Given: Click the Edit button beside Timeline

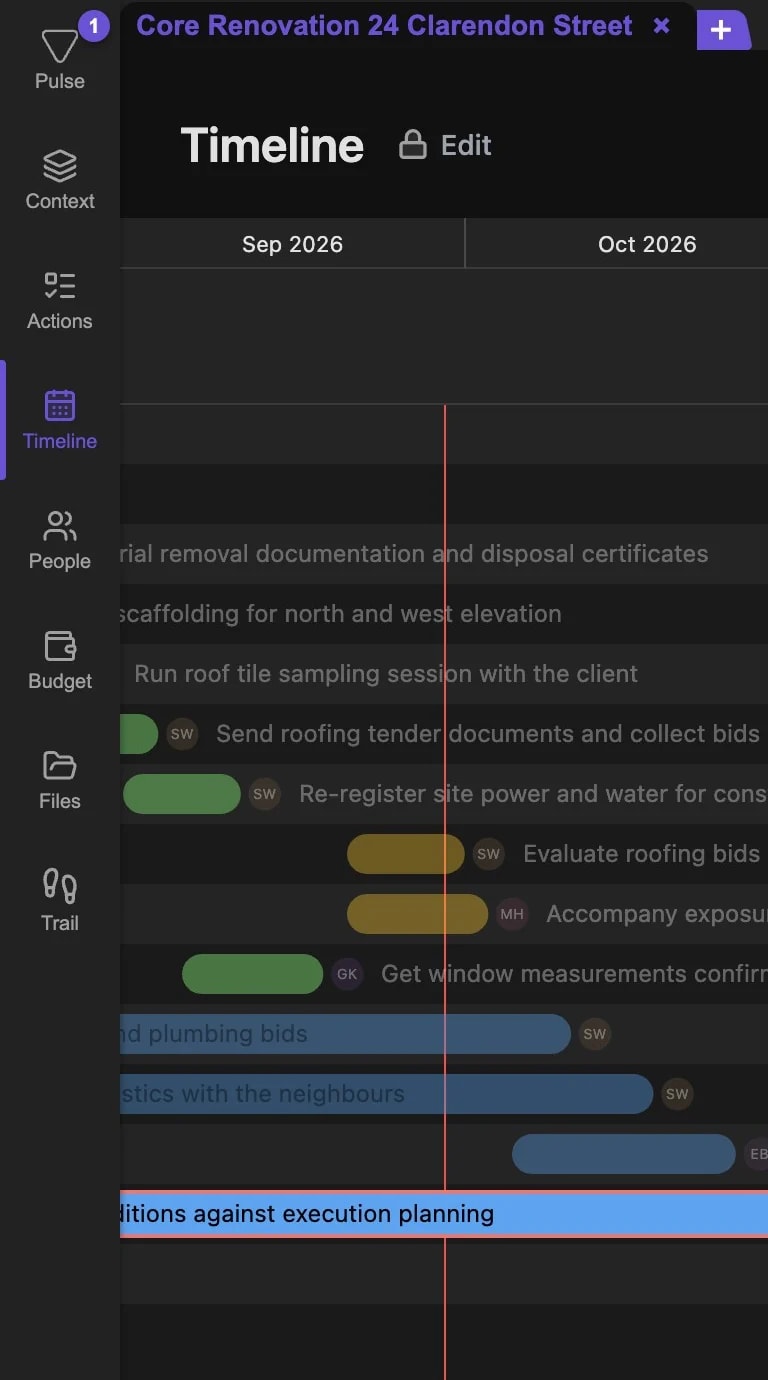Looking at the screenshot, I should (x=446, y=145).
